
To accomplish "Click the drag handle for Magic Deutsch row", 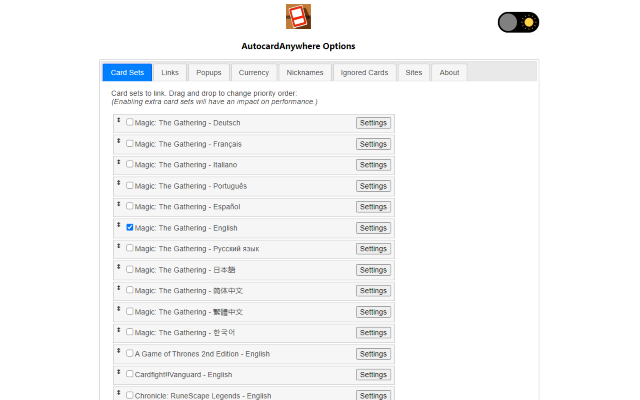I will (119, 120).
